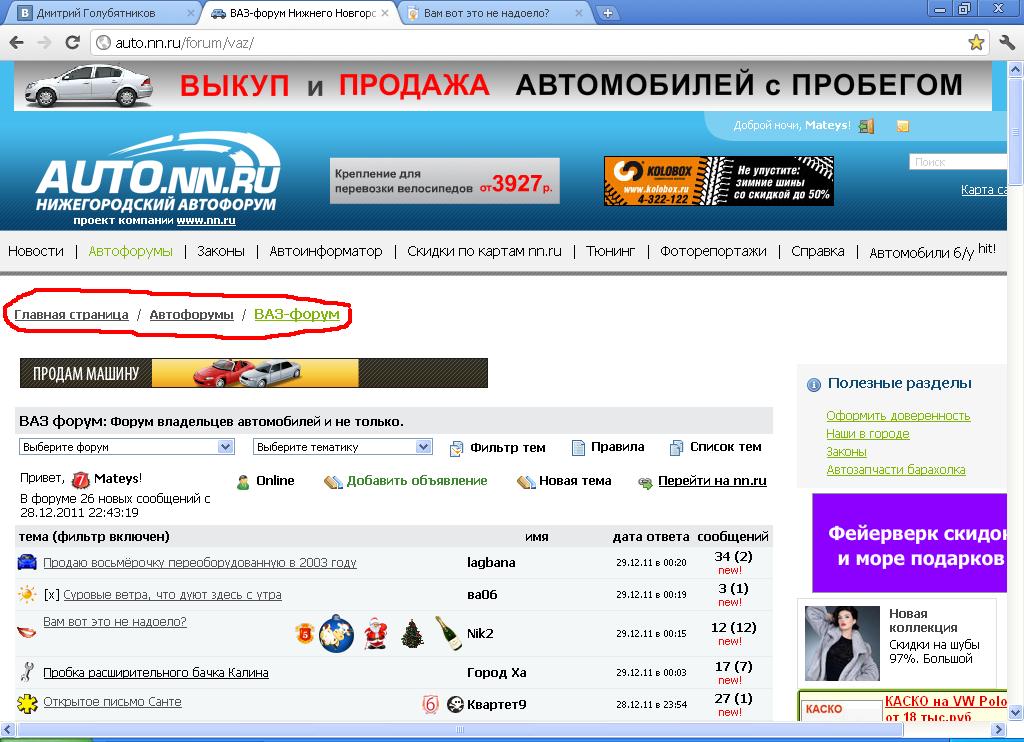
Task: Open Автомобили б/у menu item
Action: [x=921, y=253]
